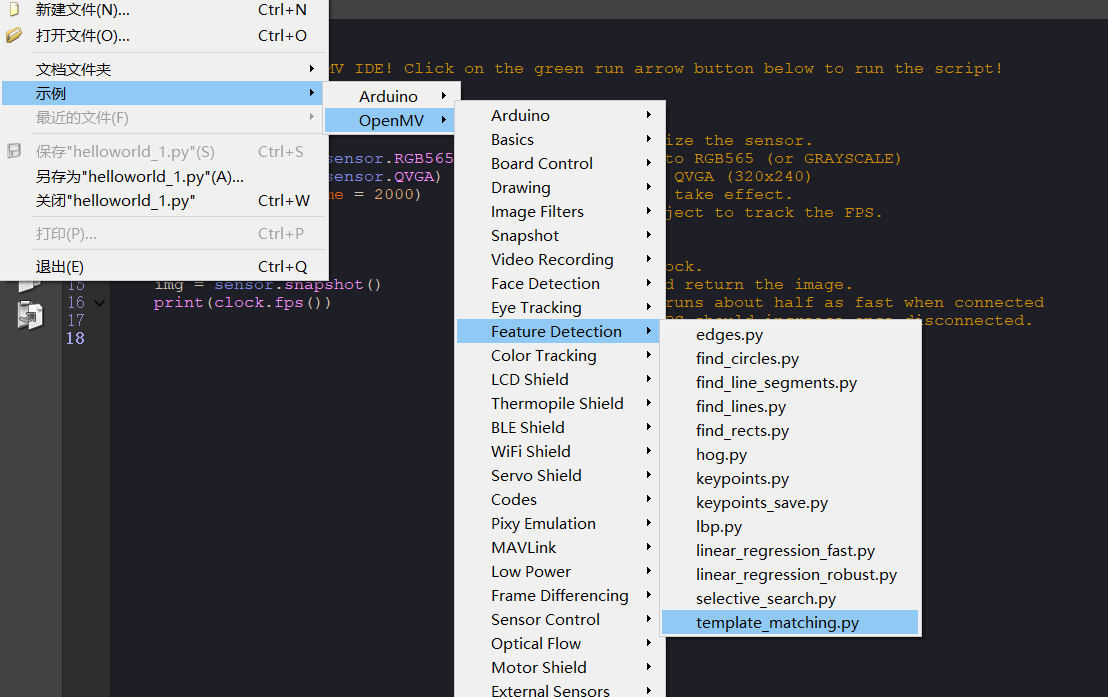Open the 文档文件夹 submenu
Viewport: 1108px width, 697px height.
(x=165, y=69)
